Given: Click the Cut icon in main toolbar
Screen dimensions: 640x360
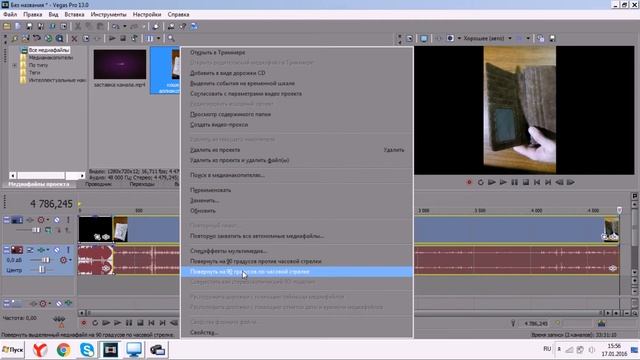Looking at the screenshot, I should (x=78, y=26).
